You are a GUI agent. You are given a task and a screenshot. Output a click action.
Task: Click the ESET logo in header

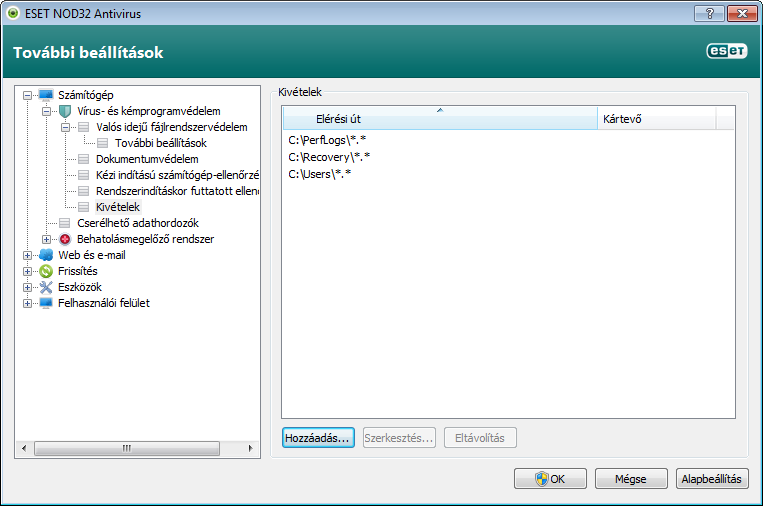pos(727,51)
